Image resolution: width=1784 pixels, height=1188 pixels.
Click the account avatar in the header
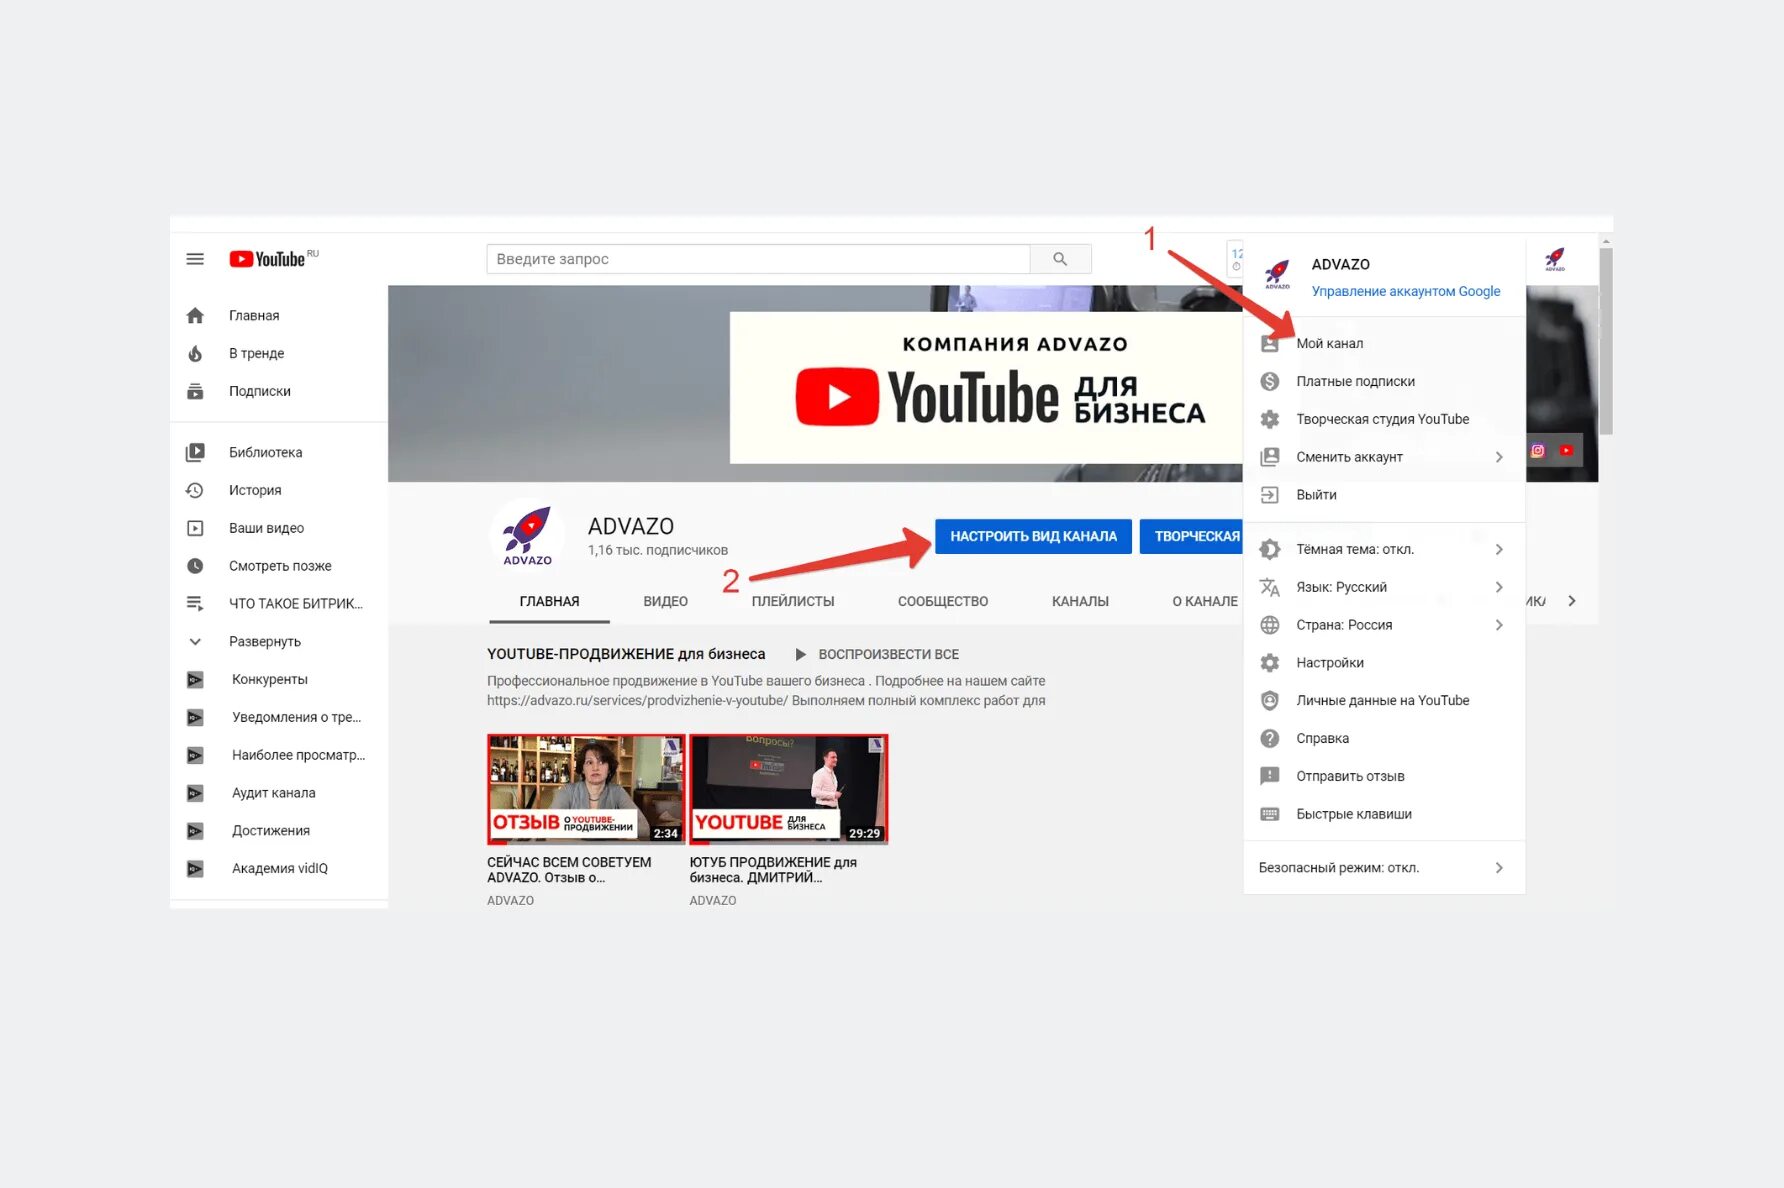1555,260
